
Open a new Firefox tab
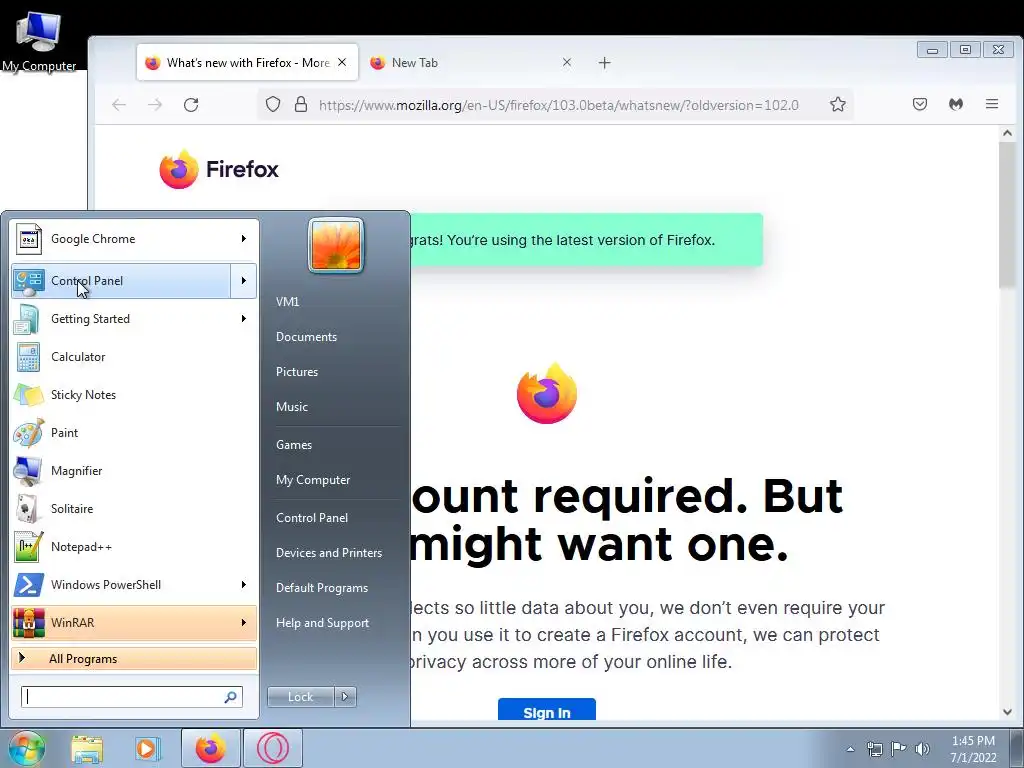[605, 63]
